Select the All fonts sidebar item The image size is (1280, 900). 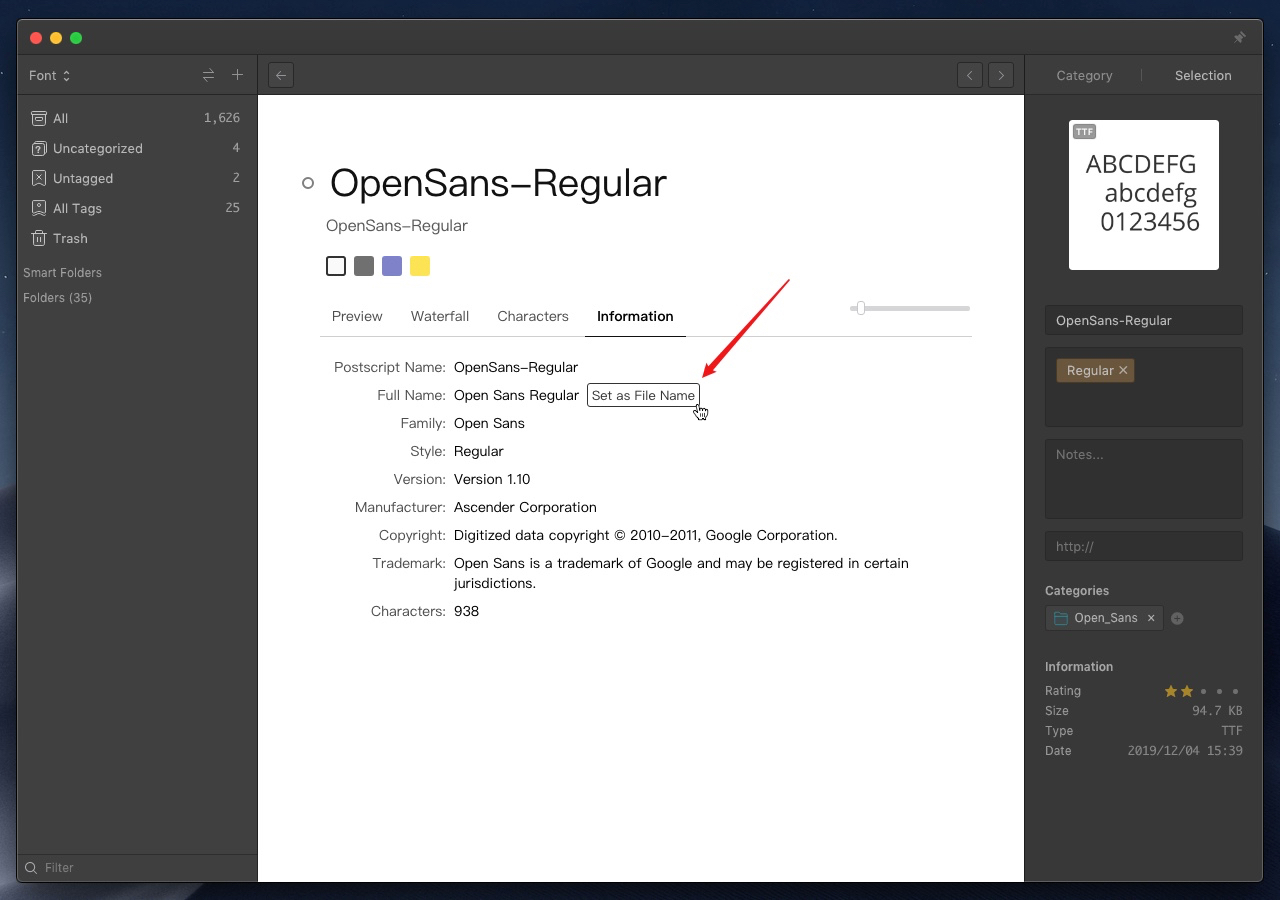pos(137,118)
